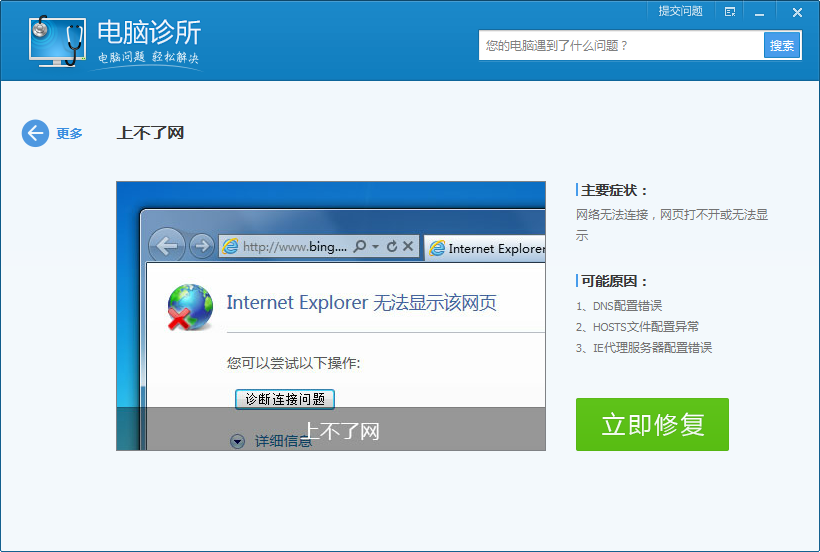The height and width of the screenshot is (552, 820).
Task: Click the 提交问题 link
Action: 680,11
